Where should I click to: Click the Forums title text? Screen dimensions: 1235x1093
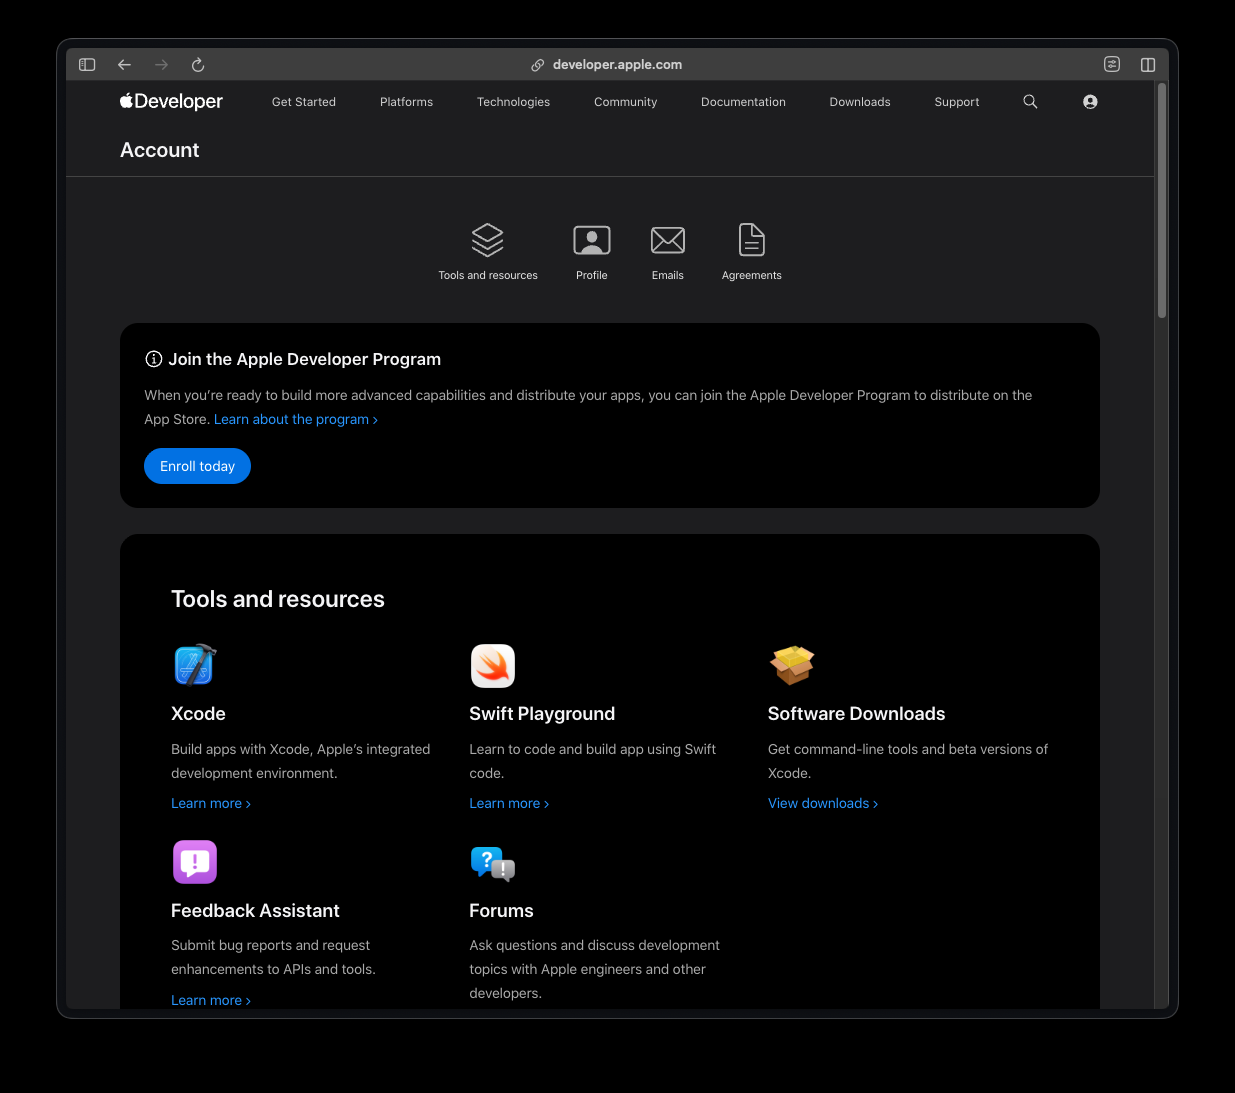(501, 910)
